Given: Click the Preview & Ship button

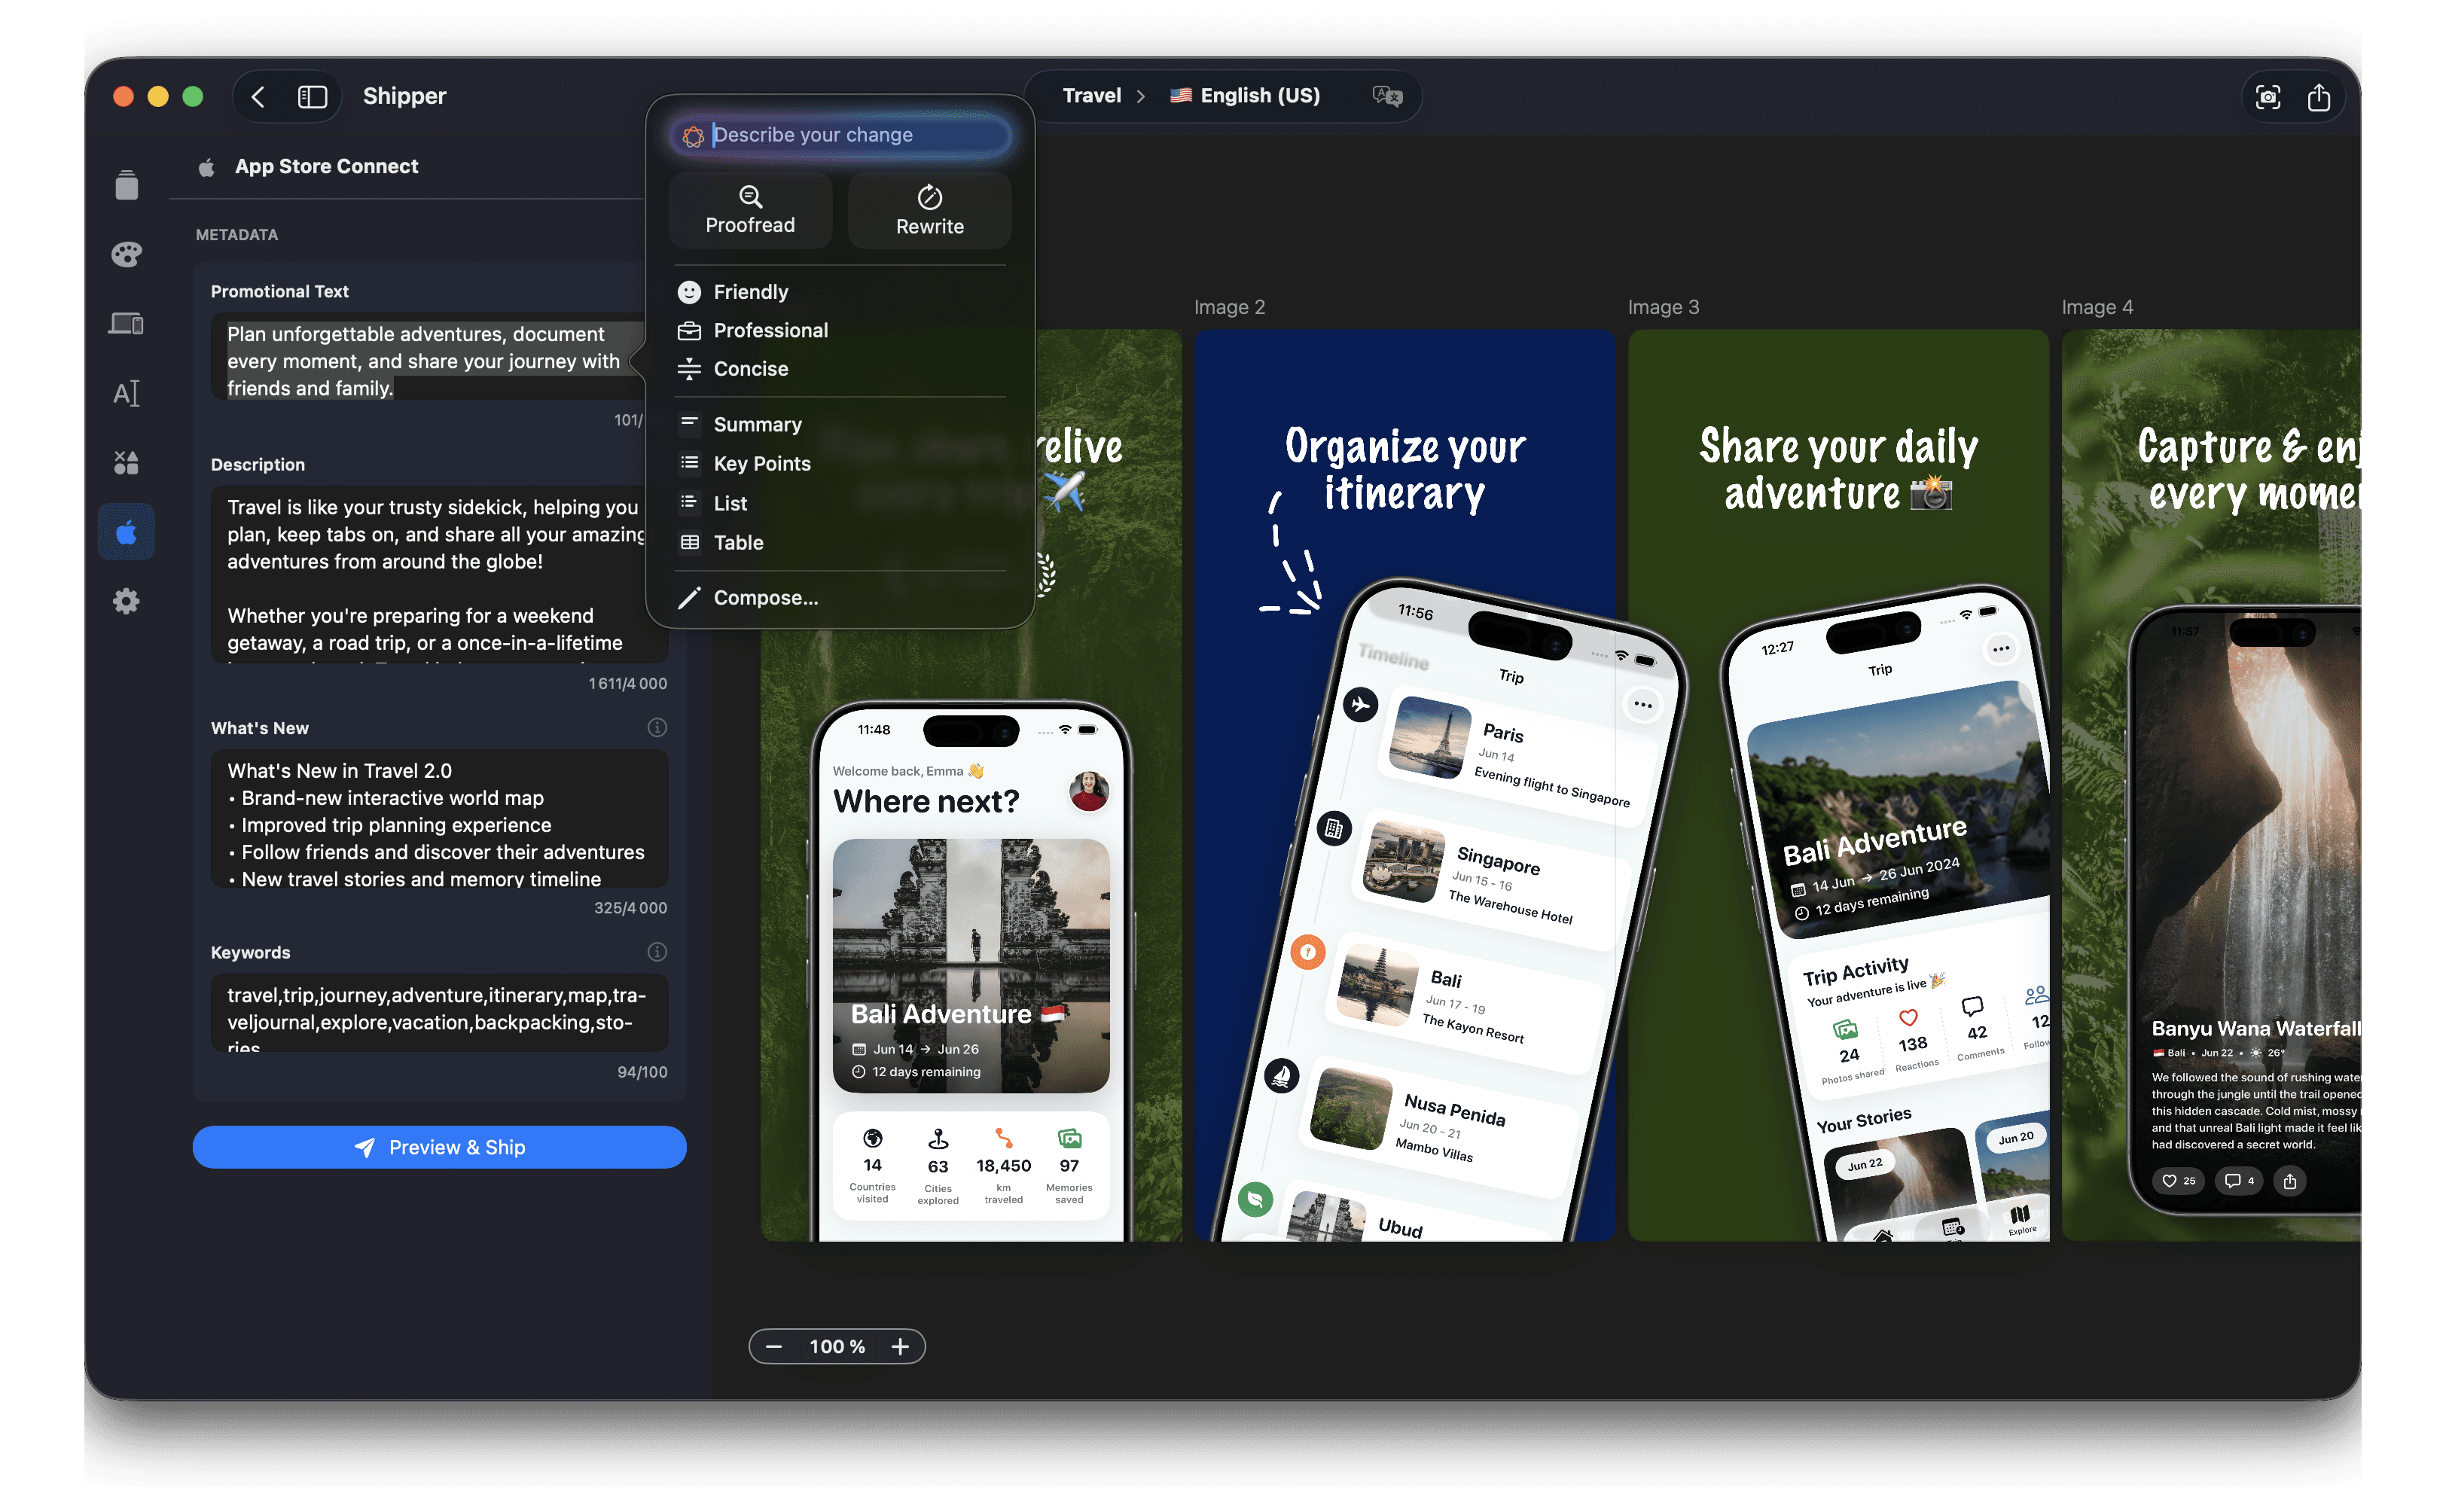Looking at the screenshot, I should [439, 1147].
